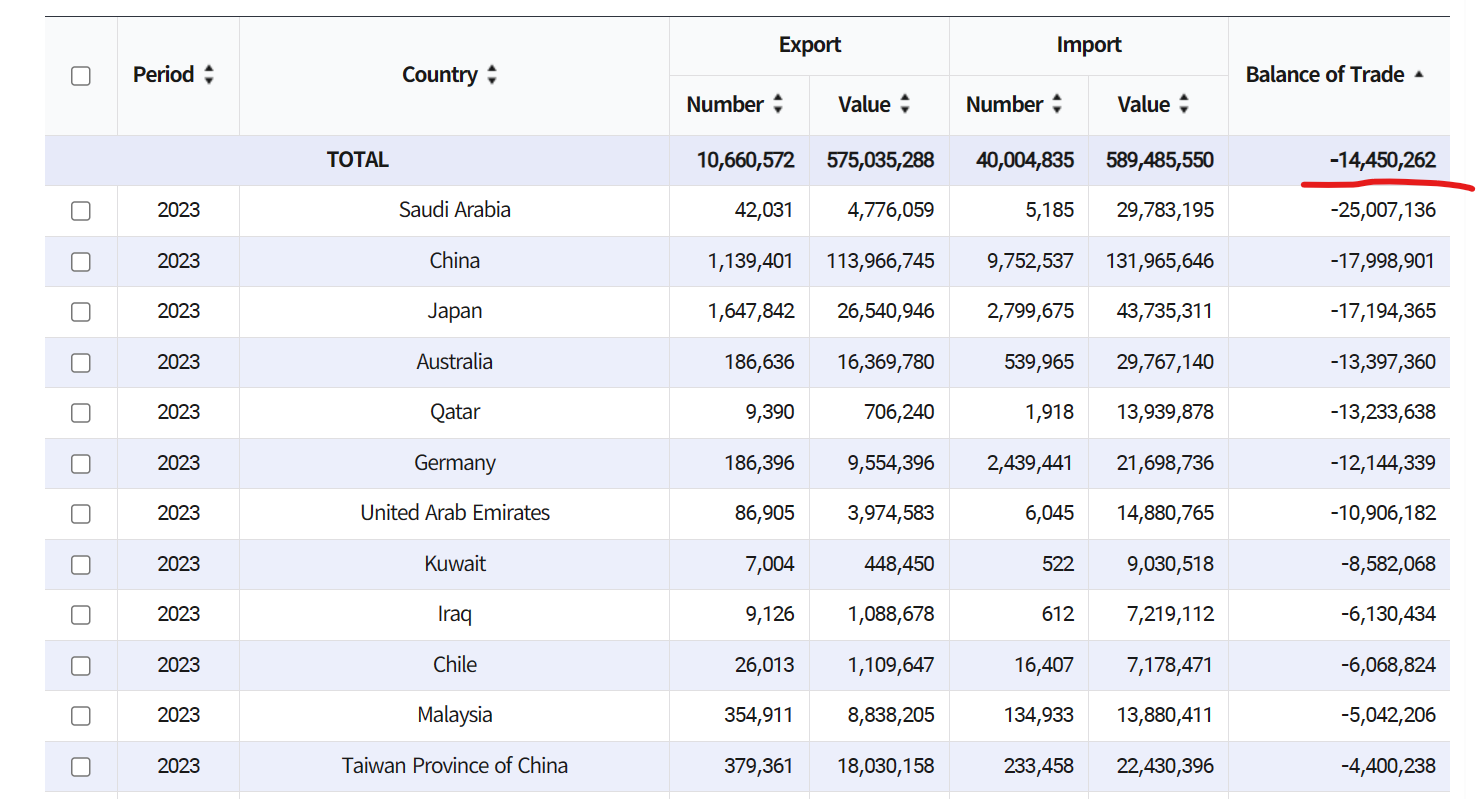This screenshot has height=799, width=1476.
Task: Tick the Japan row checkbox
Action: pos(81,312)
